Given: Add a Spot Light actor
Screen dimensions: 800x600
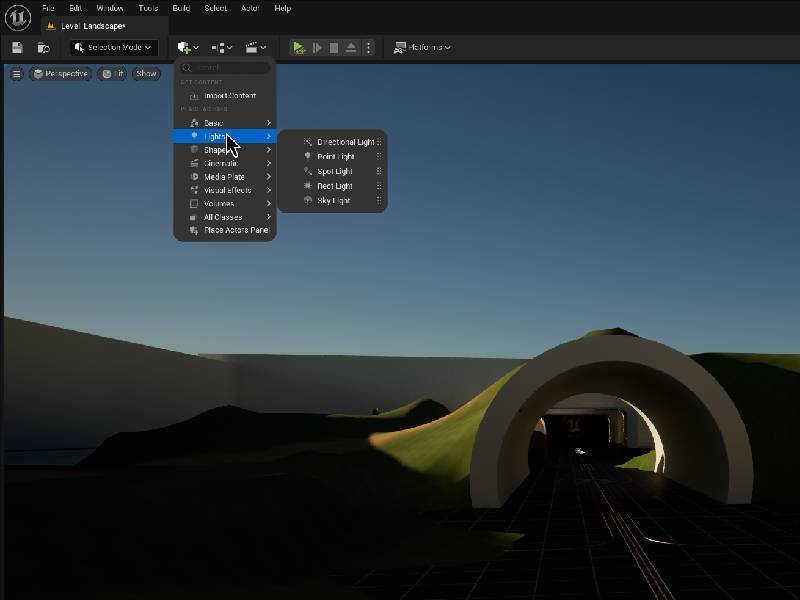Looking at the screenshot, I should (x=333, y=171).
